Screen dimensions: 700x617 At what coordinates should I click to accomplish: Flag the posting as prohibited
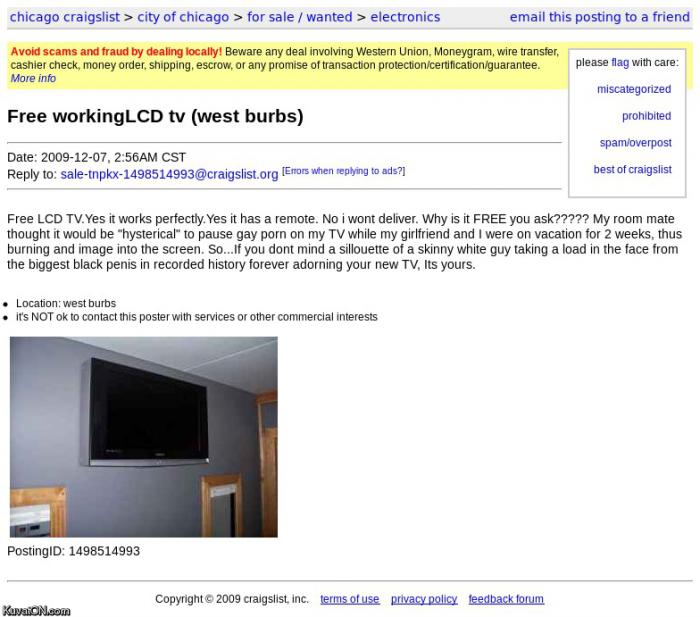(x=646, y=116)
